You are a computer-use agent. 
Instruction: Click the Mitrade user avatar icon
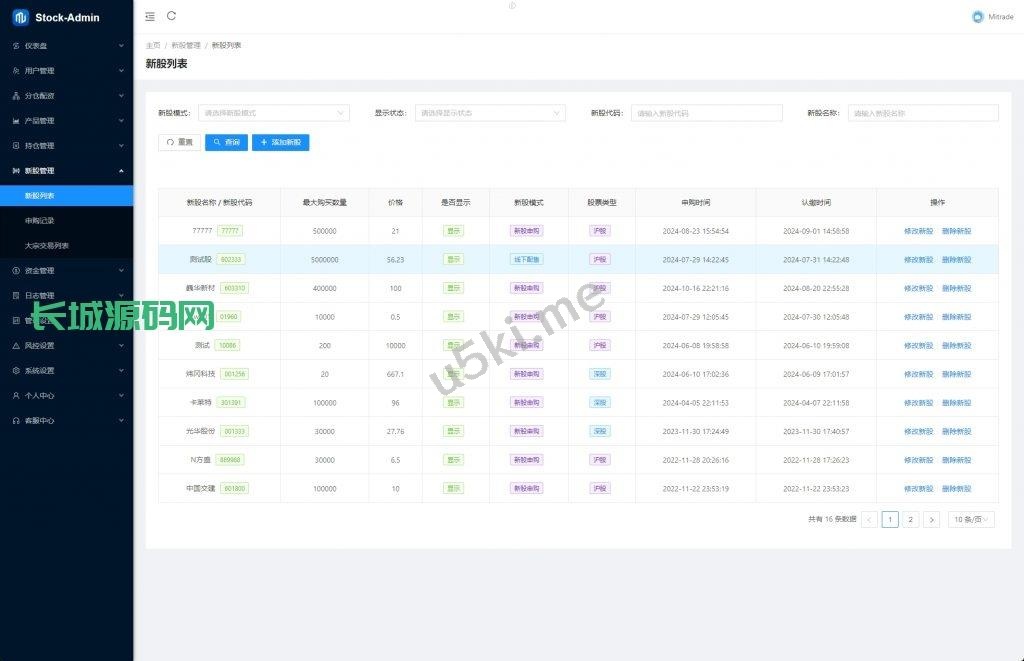point(977,17)
